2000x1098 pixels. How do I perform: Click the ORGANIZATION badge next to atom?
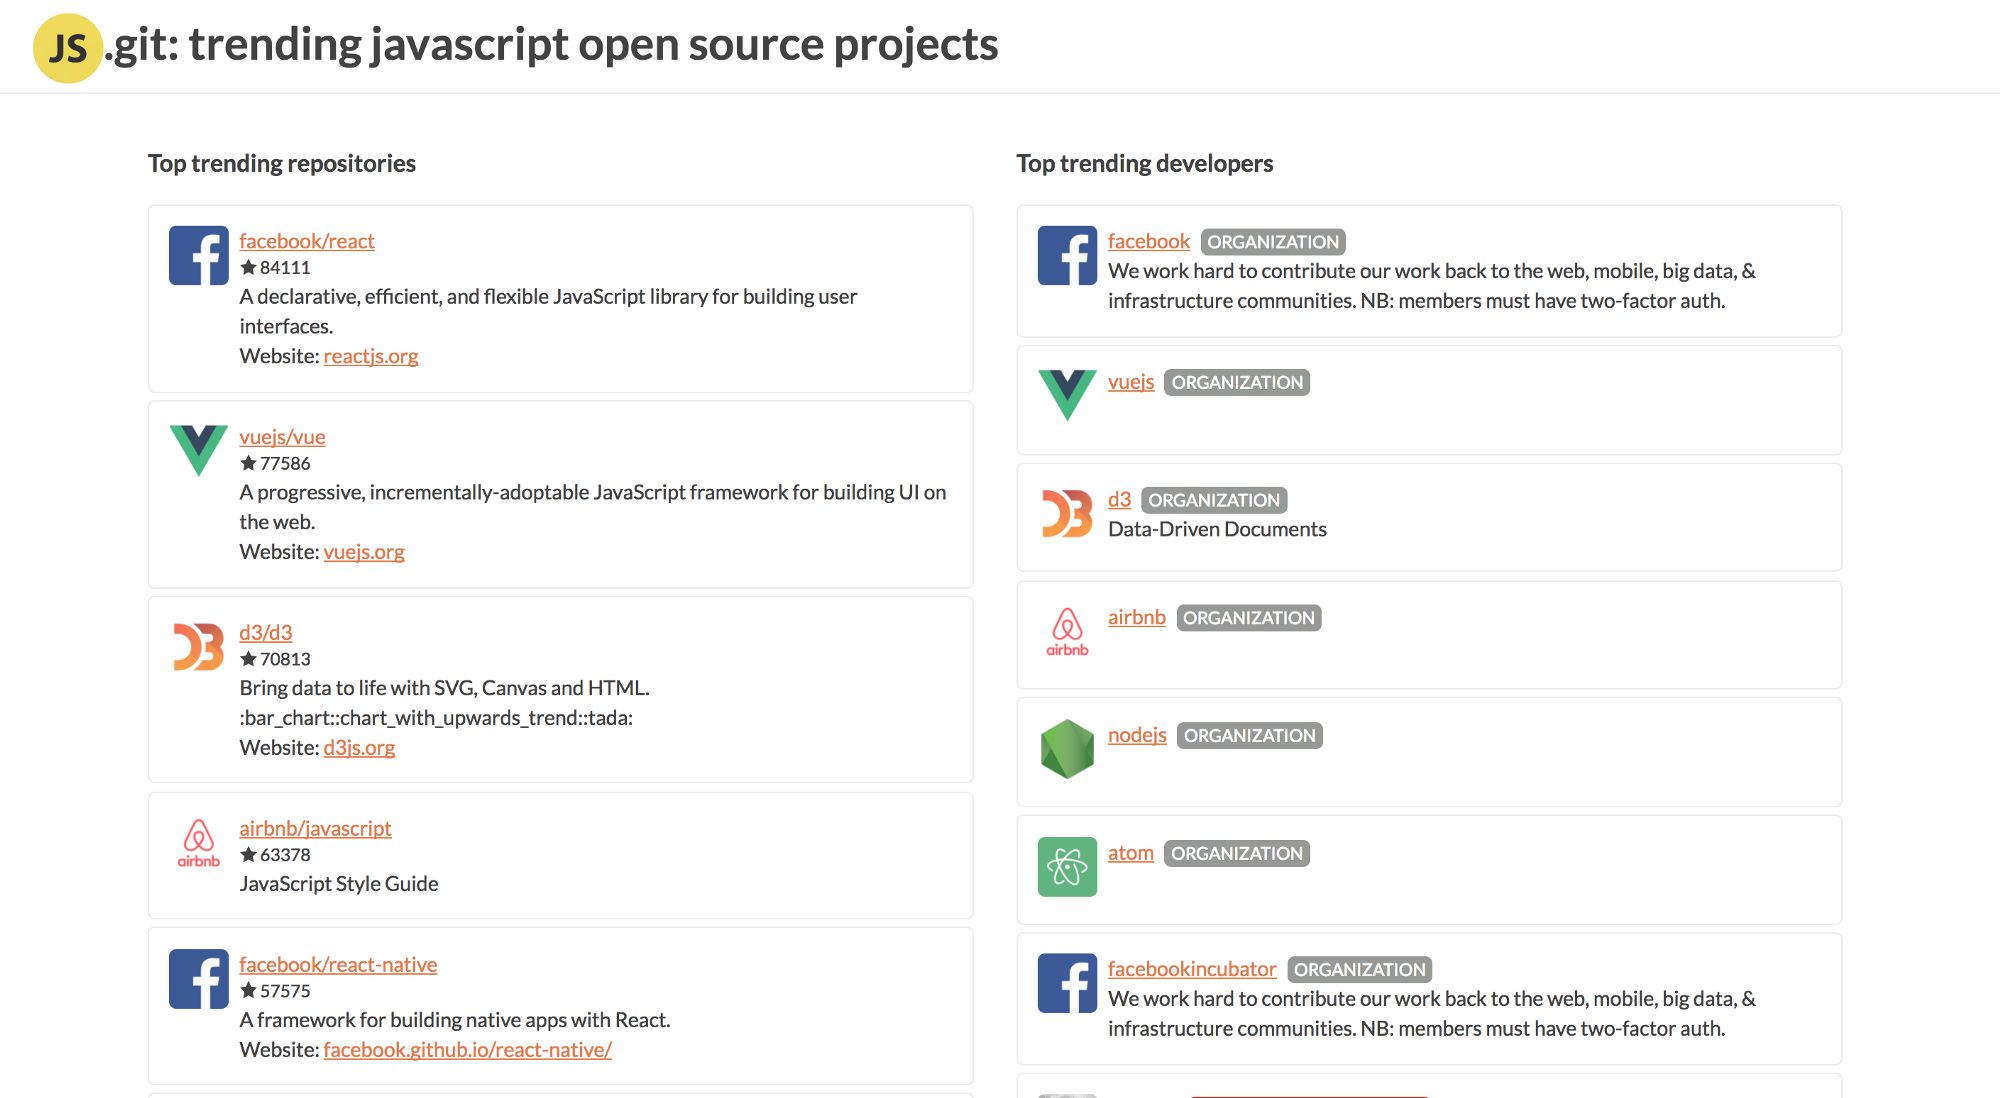[x=1237, y=854]
